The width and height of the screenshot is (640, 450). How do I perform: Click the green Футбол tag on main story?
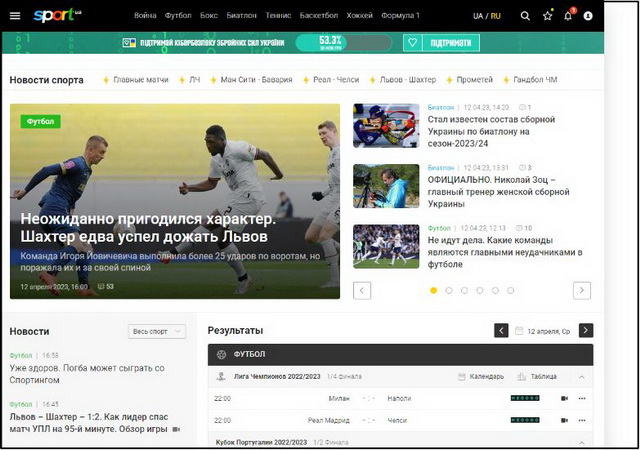pos(40,121)
